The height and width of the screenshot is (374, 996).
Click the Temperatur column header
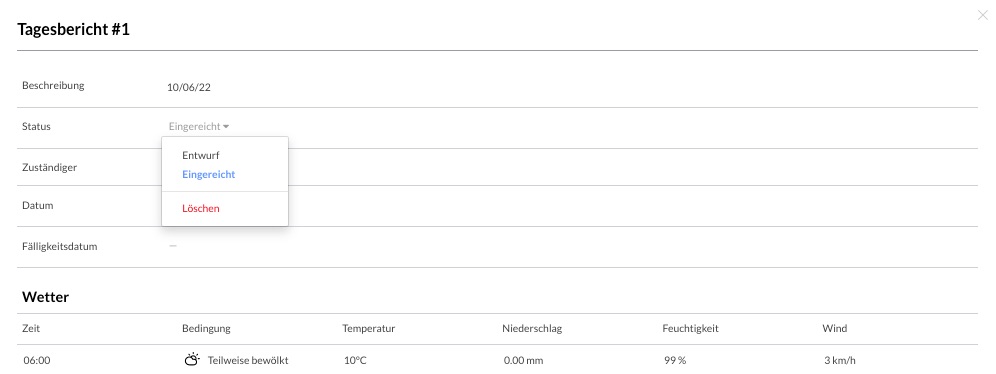pyautogui.click(x=368, y=328)
